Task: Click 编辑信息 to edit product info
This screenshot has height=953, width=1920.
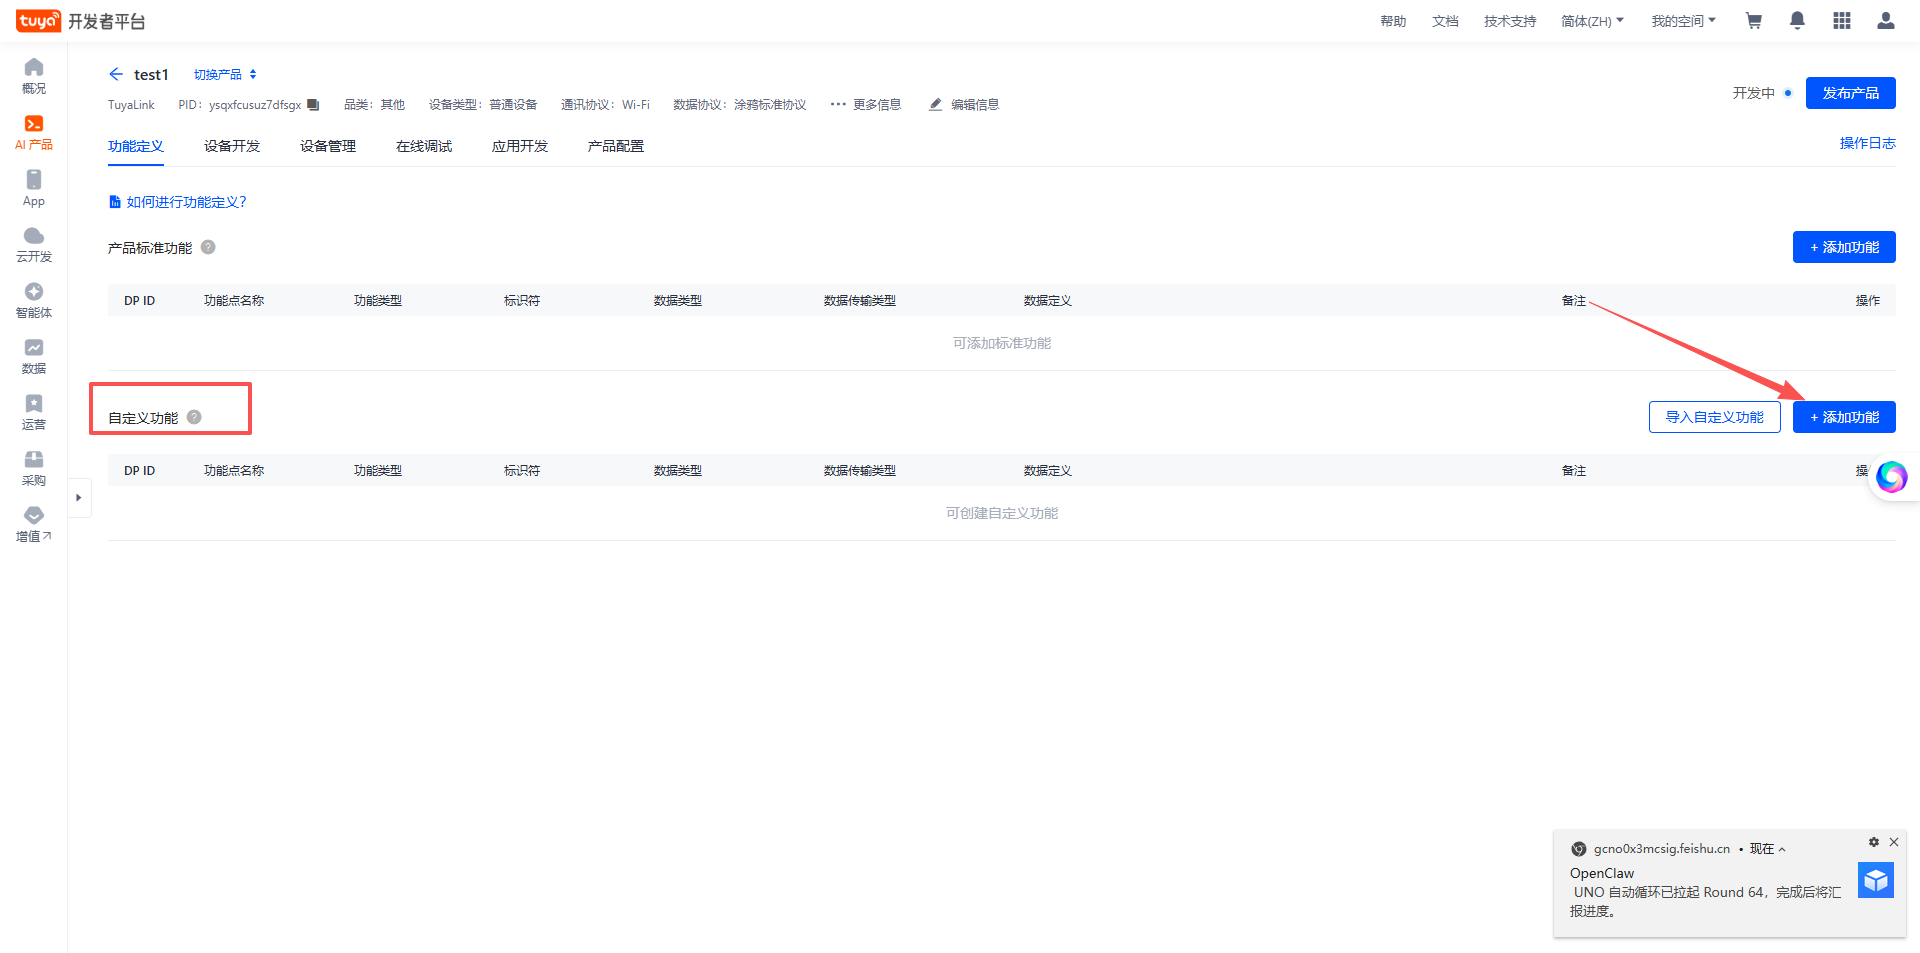Action: (964, 105)
